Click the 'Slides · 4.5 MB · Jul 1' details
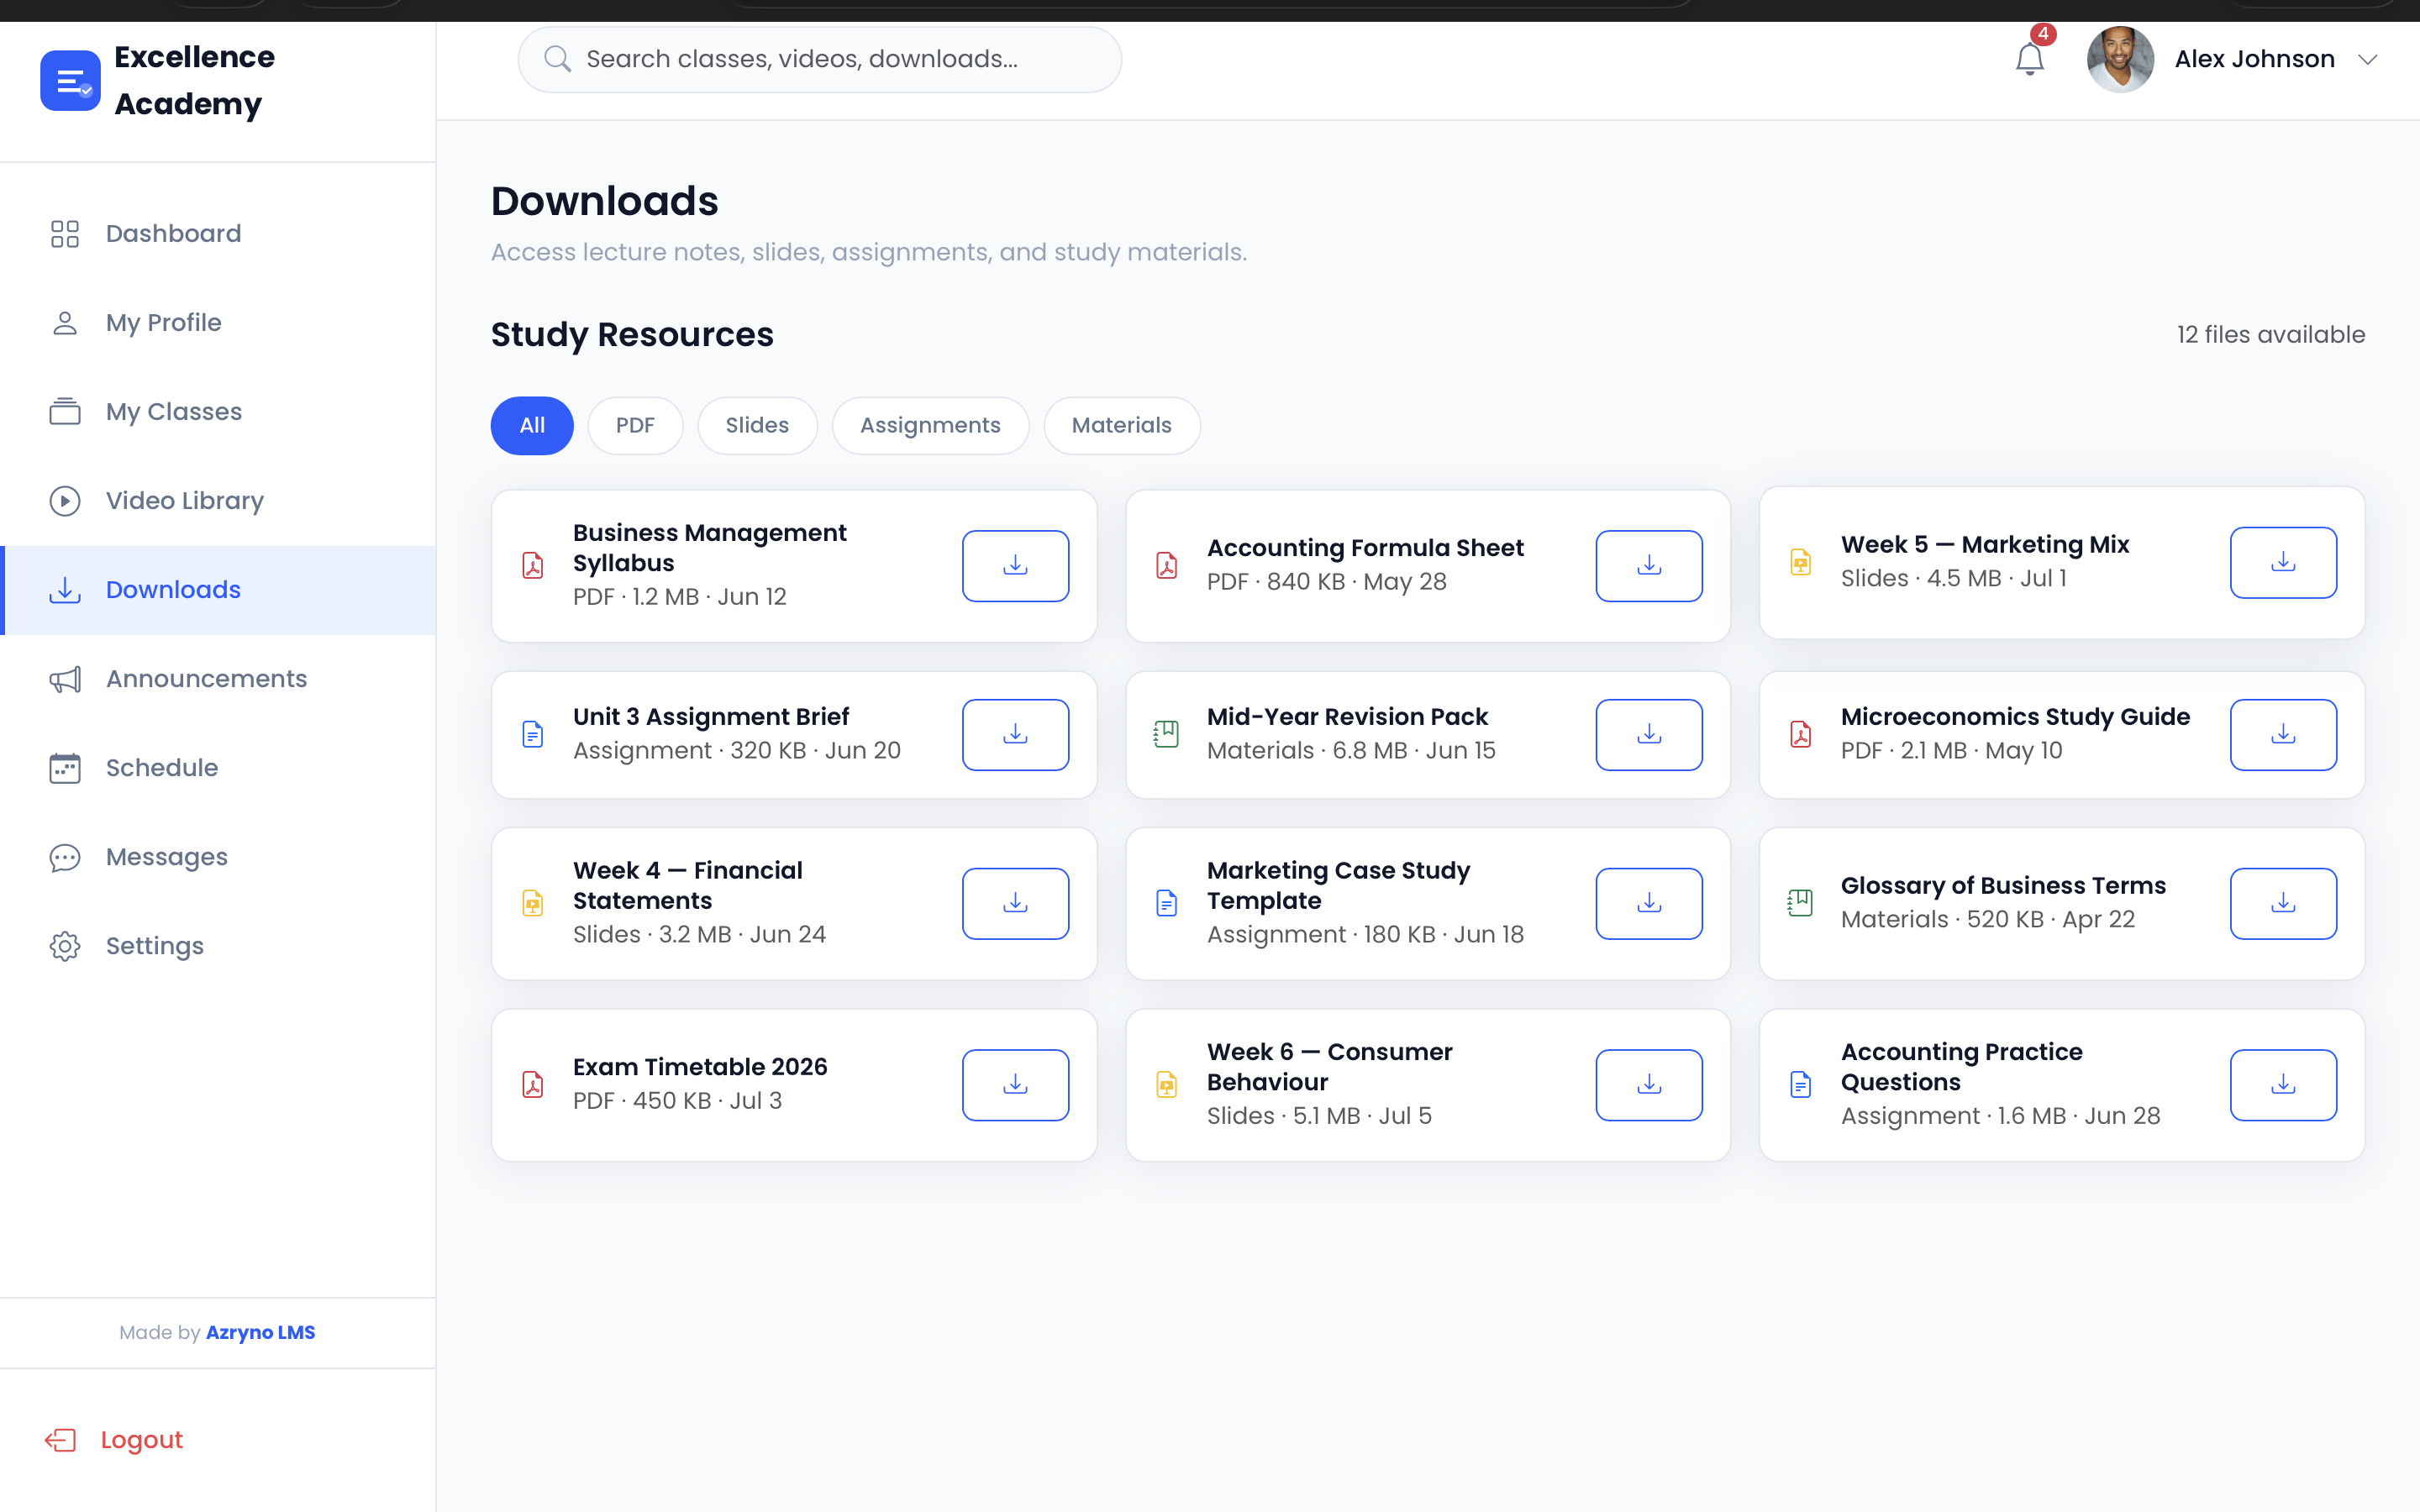 (1953, 578)
